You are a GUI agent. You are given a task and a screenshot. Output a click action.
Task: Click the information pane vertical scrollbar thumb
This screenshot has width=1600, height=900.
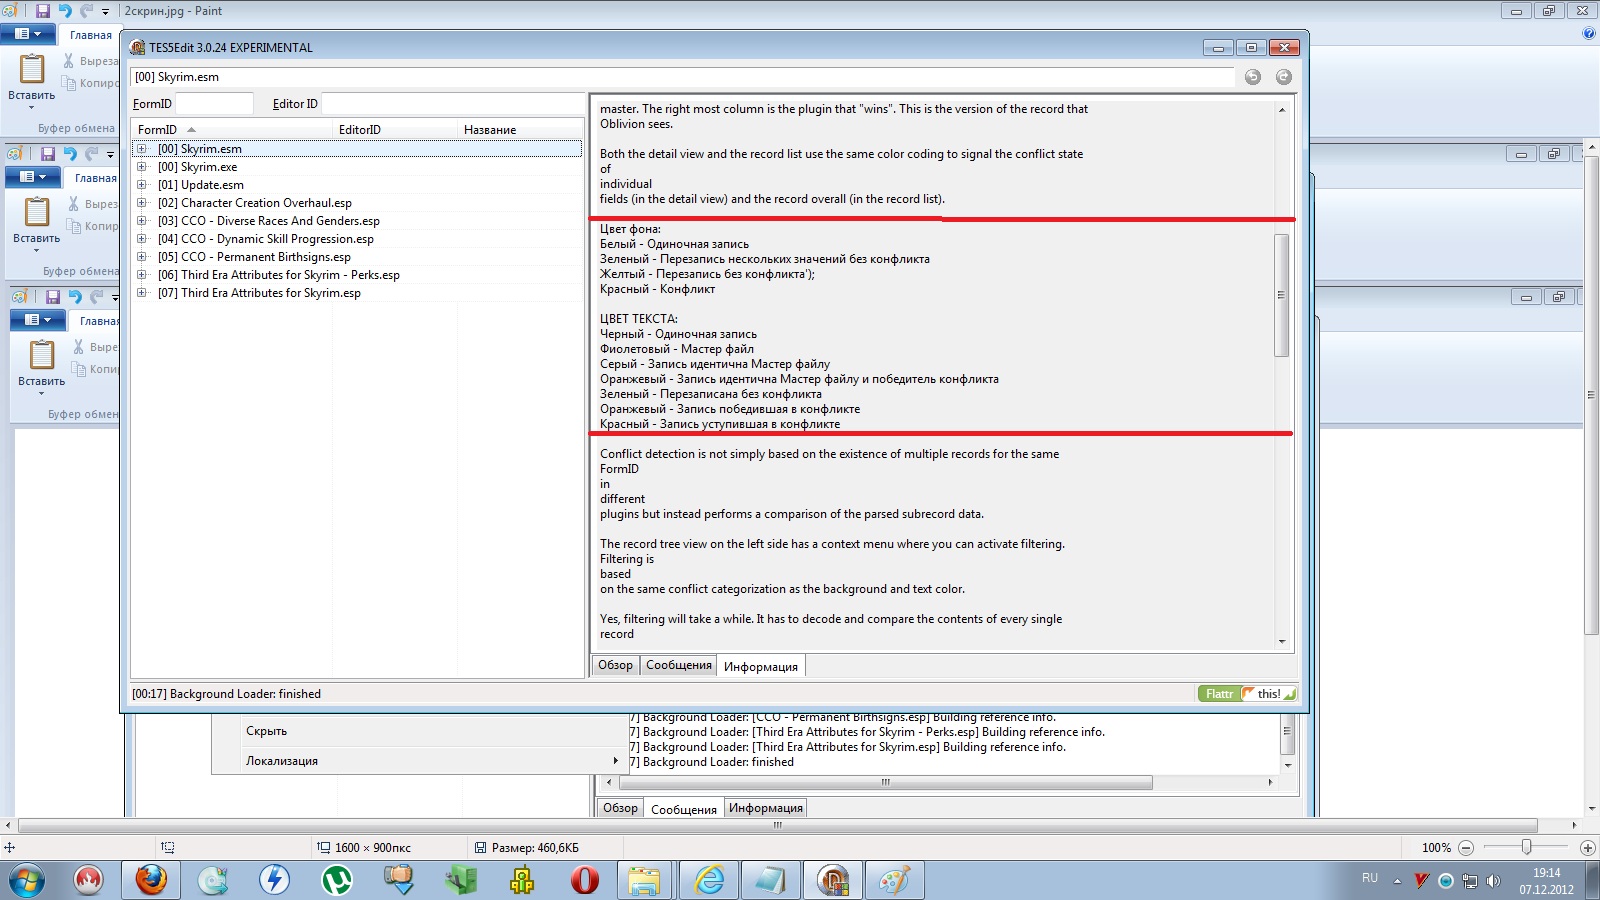click(x=1282, y=295)
